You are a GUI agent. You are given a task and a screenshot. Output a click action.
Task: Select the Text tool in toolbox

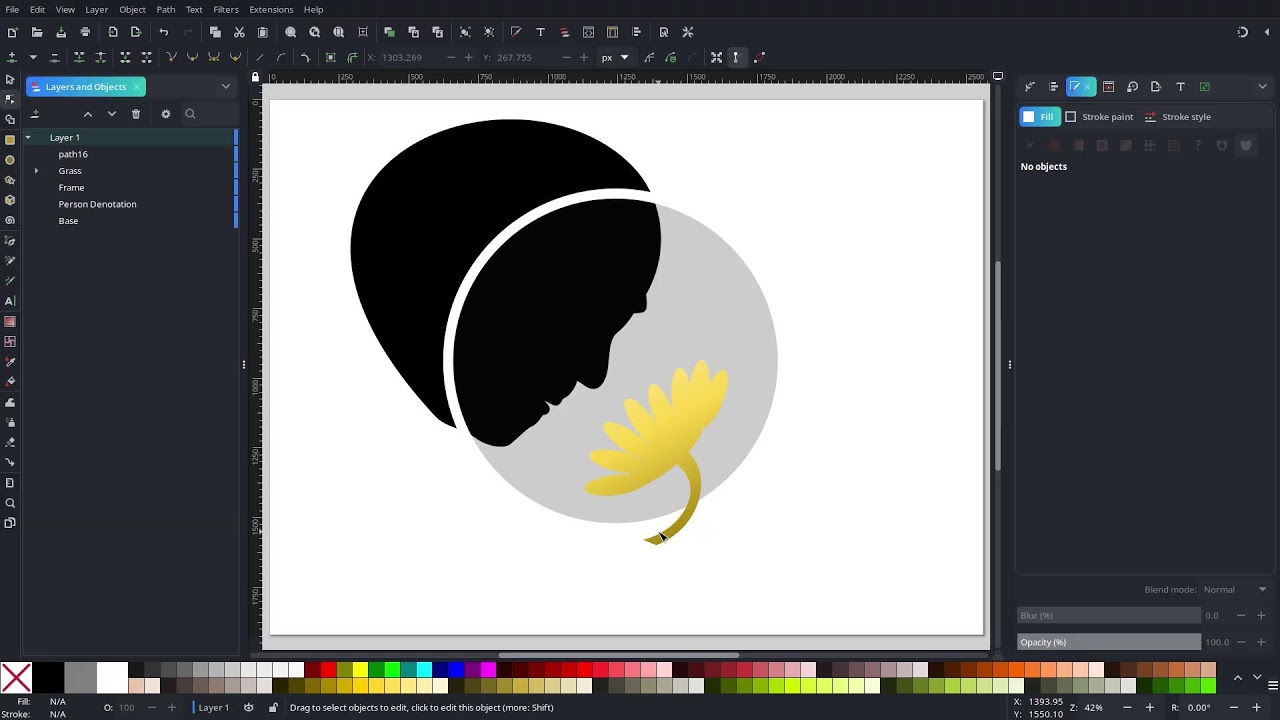[x=10, y=301]
